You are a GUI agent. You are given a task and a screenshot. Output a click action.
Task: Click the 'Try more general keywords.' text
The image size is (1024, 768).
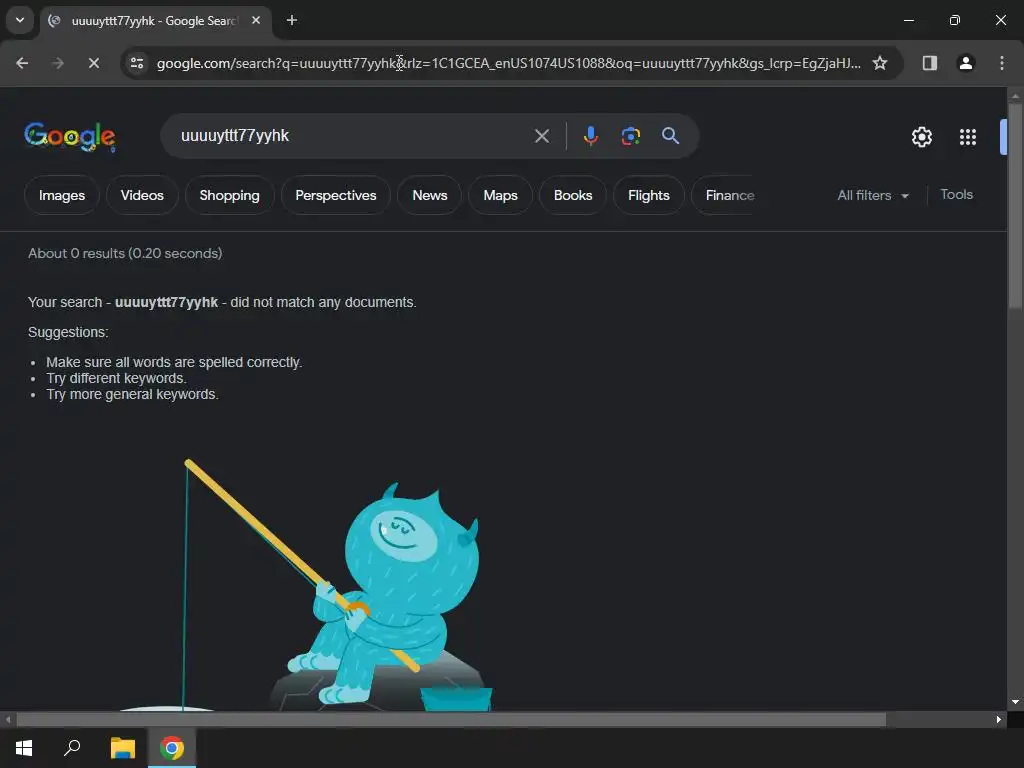[x=132, y=394]
